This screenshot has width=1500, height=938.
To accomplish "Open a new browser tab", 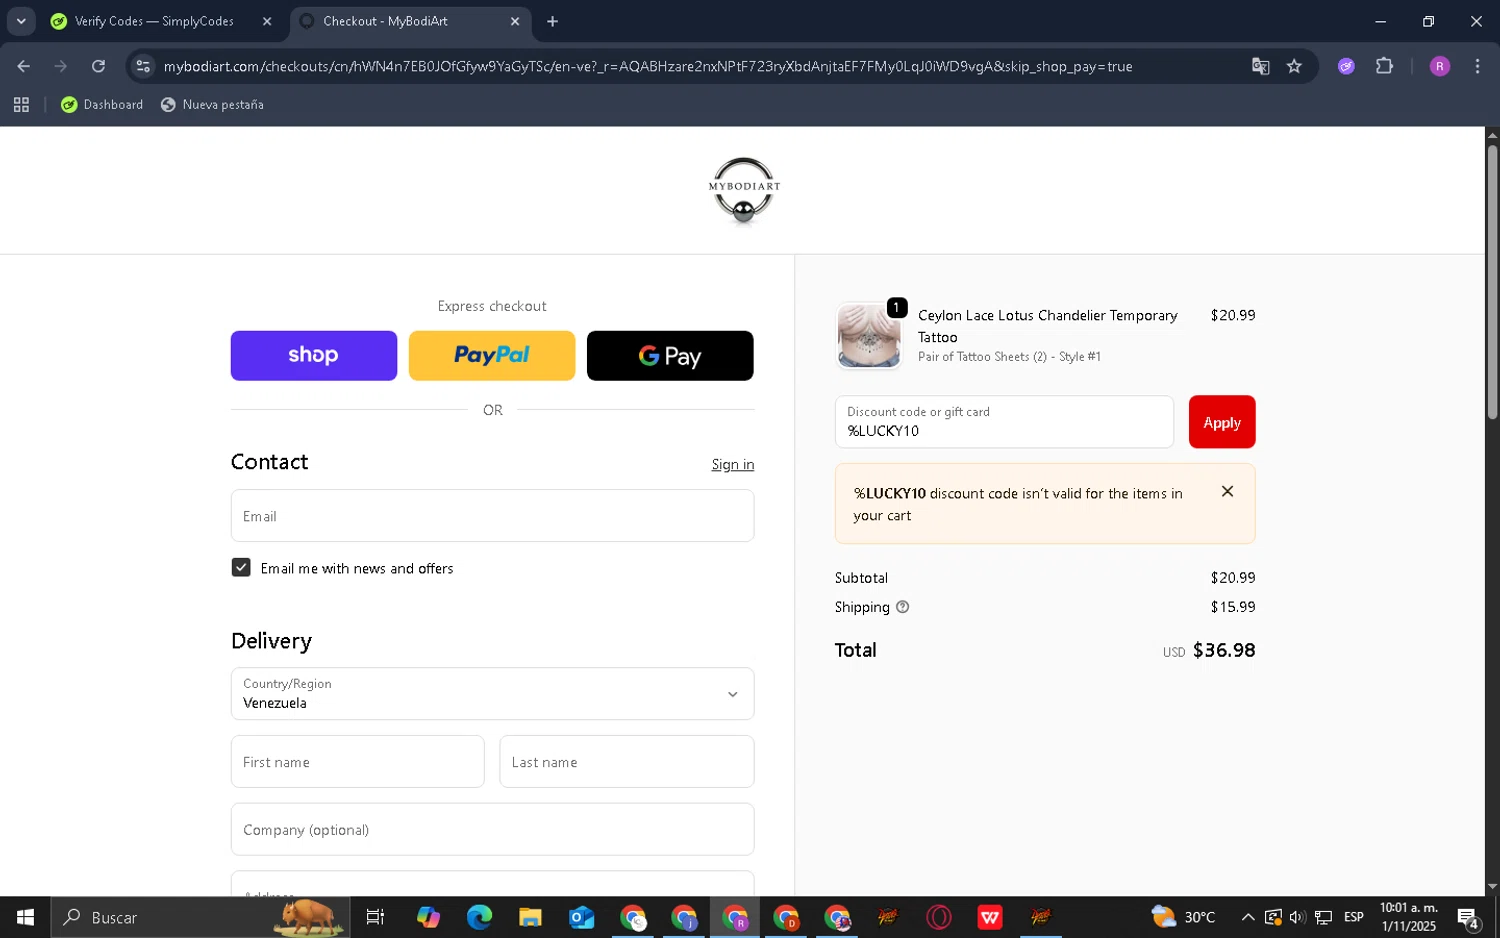I will coord(552,21).
